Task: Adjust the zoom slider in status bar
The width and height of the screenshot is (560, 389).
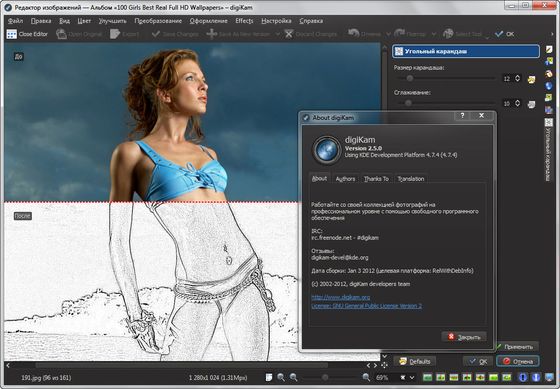Action: click(325, 377)
